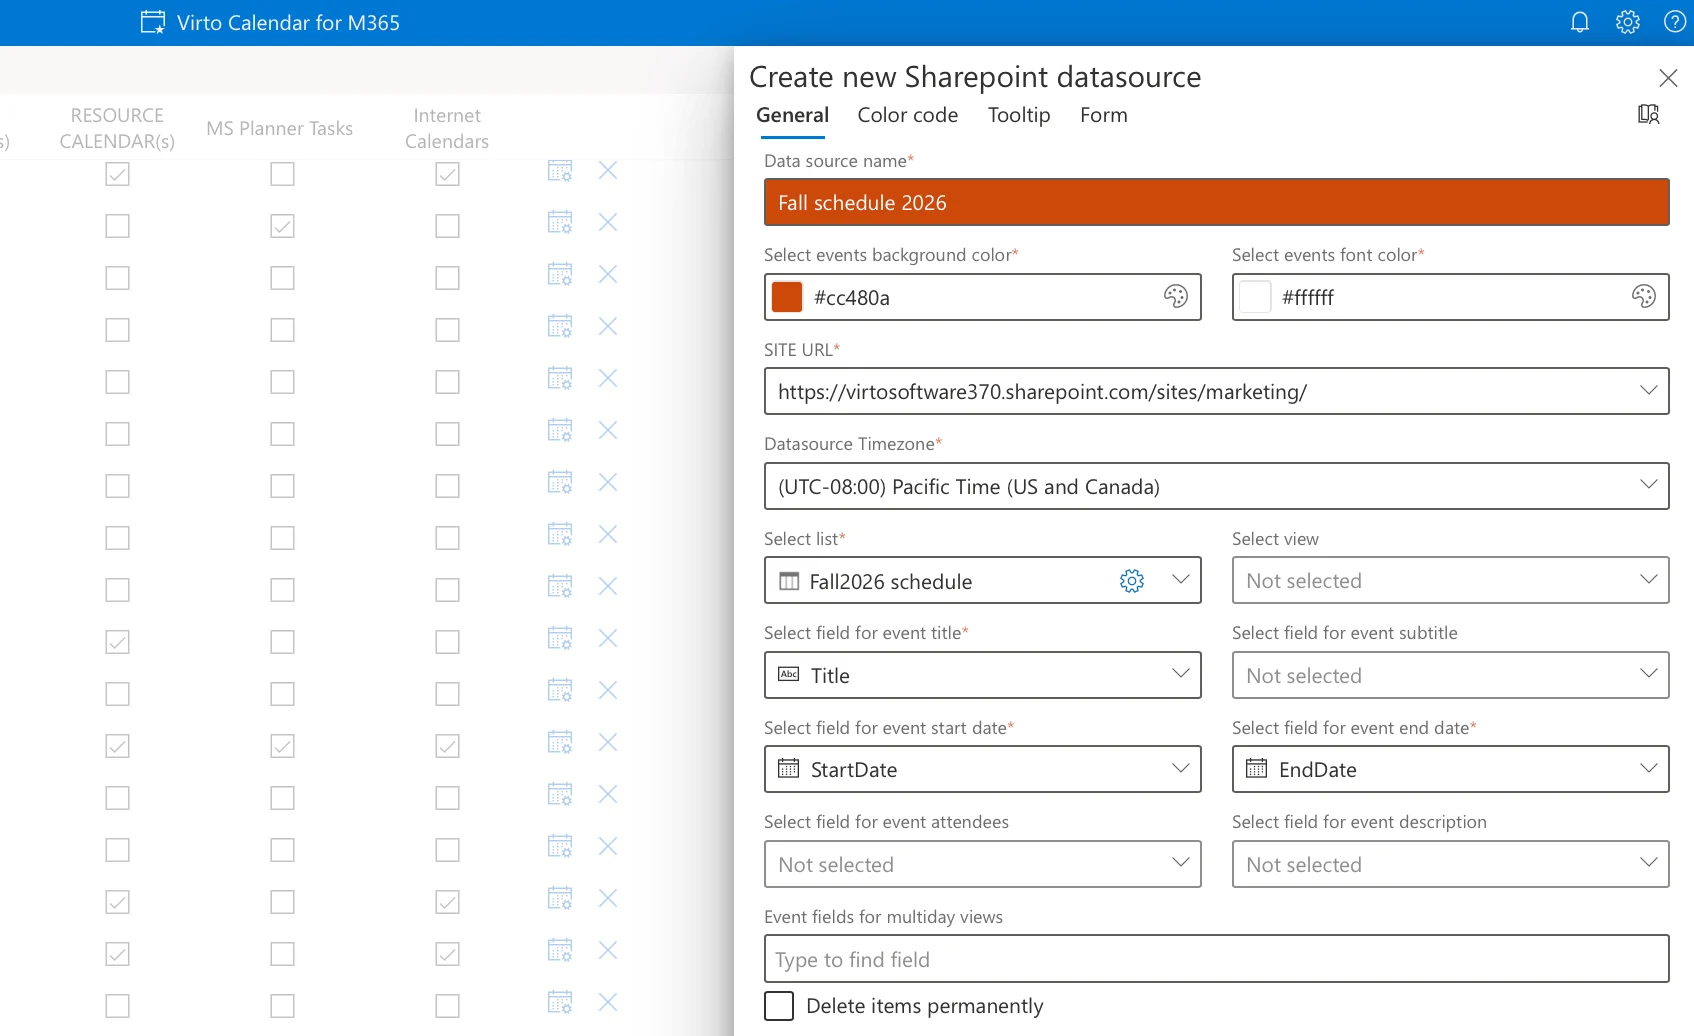Click the orange background color swatch
The height and width of the screenshot is (1036, 1694).
(x=787, y=297)
